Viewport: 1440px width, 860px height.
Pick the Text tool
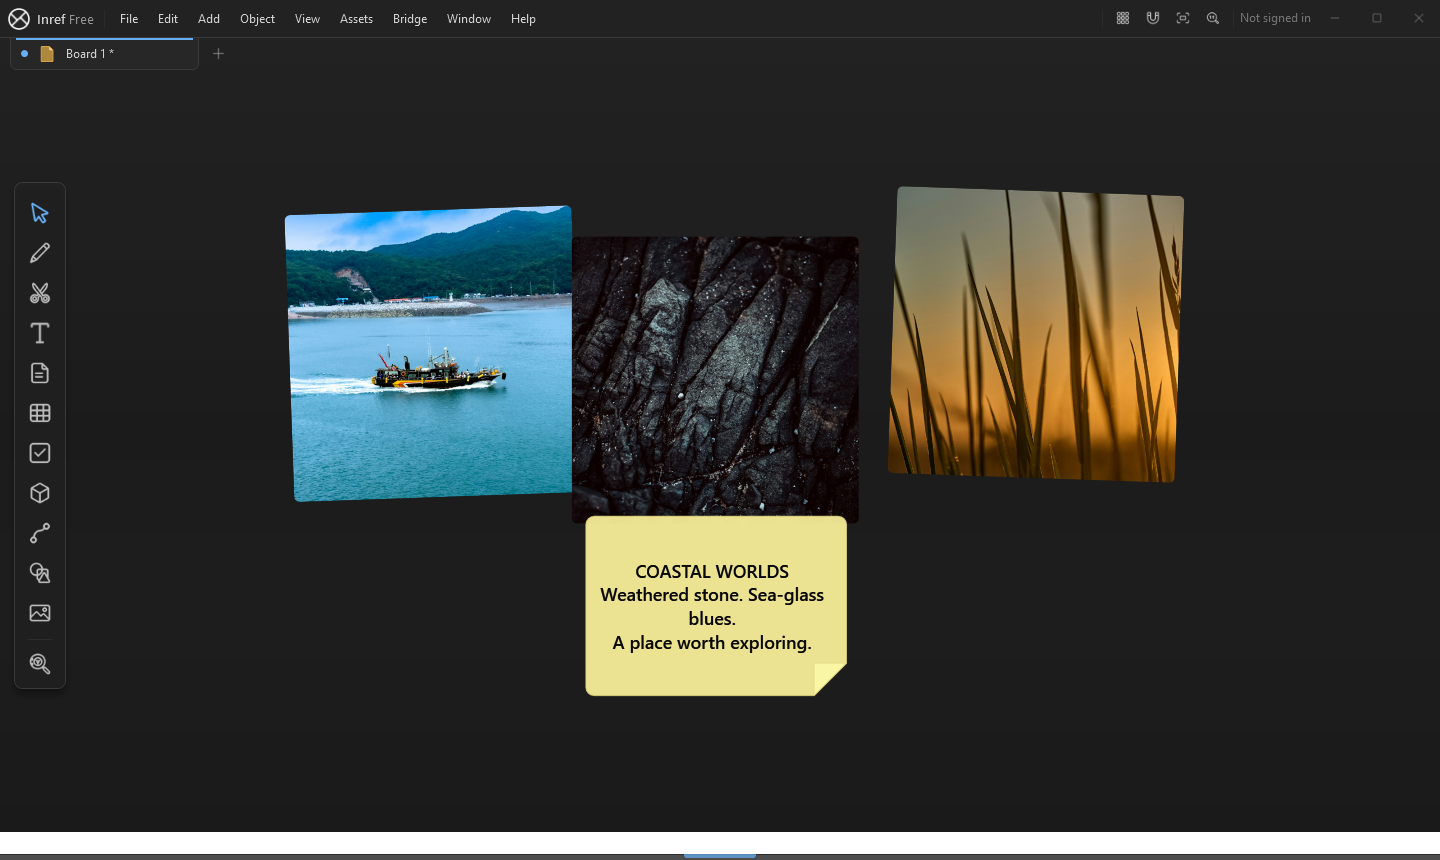(40, 333)
